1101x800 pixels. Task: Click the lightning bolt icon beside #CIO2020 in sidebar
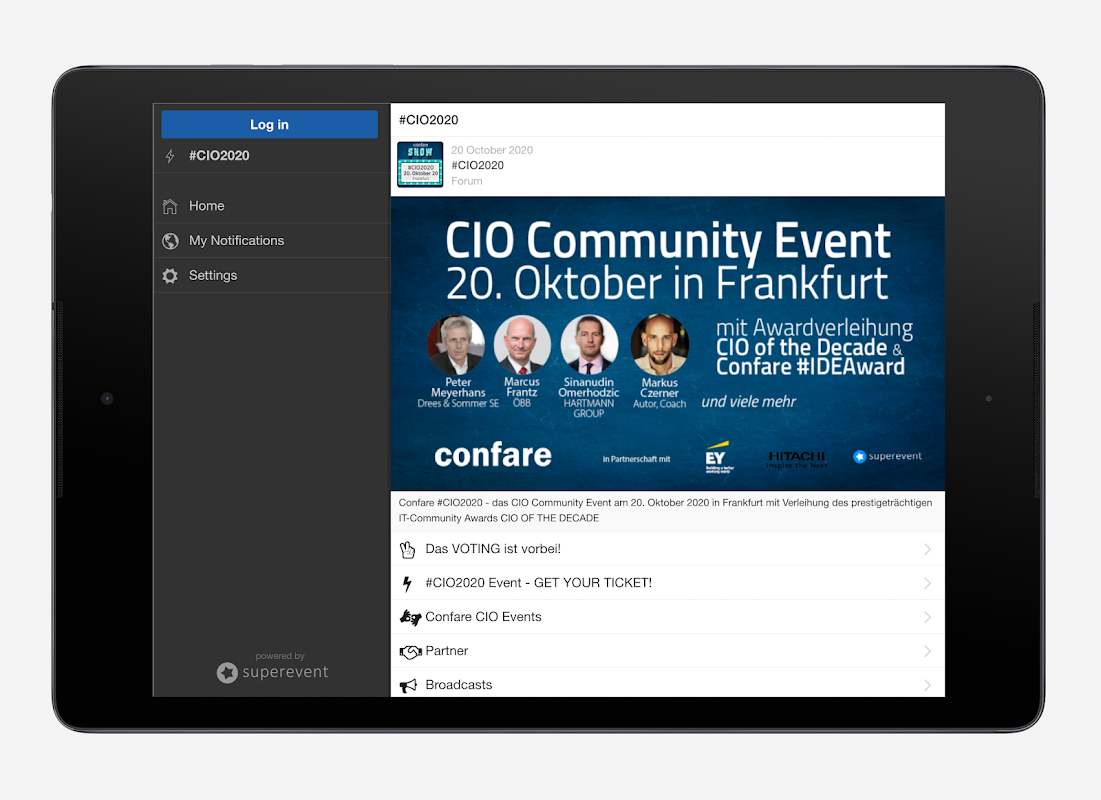click(x=170, y=156)
